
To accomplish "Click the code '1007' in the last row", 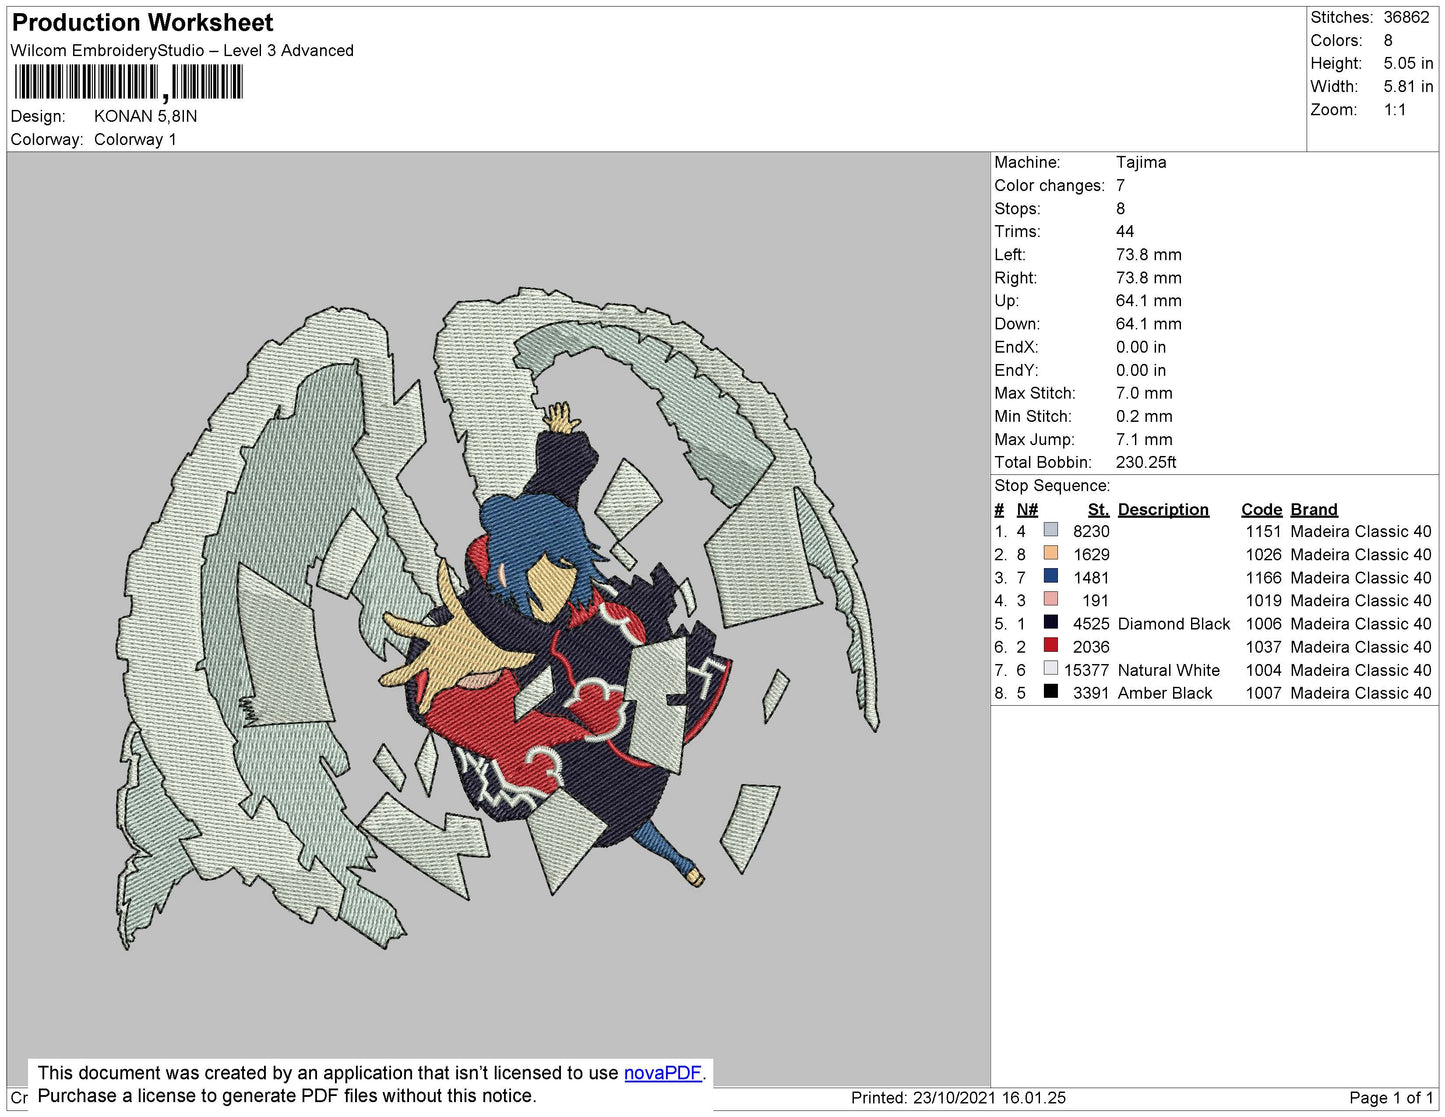I will [1263, 693].
